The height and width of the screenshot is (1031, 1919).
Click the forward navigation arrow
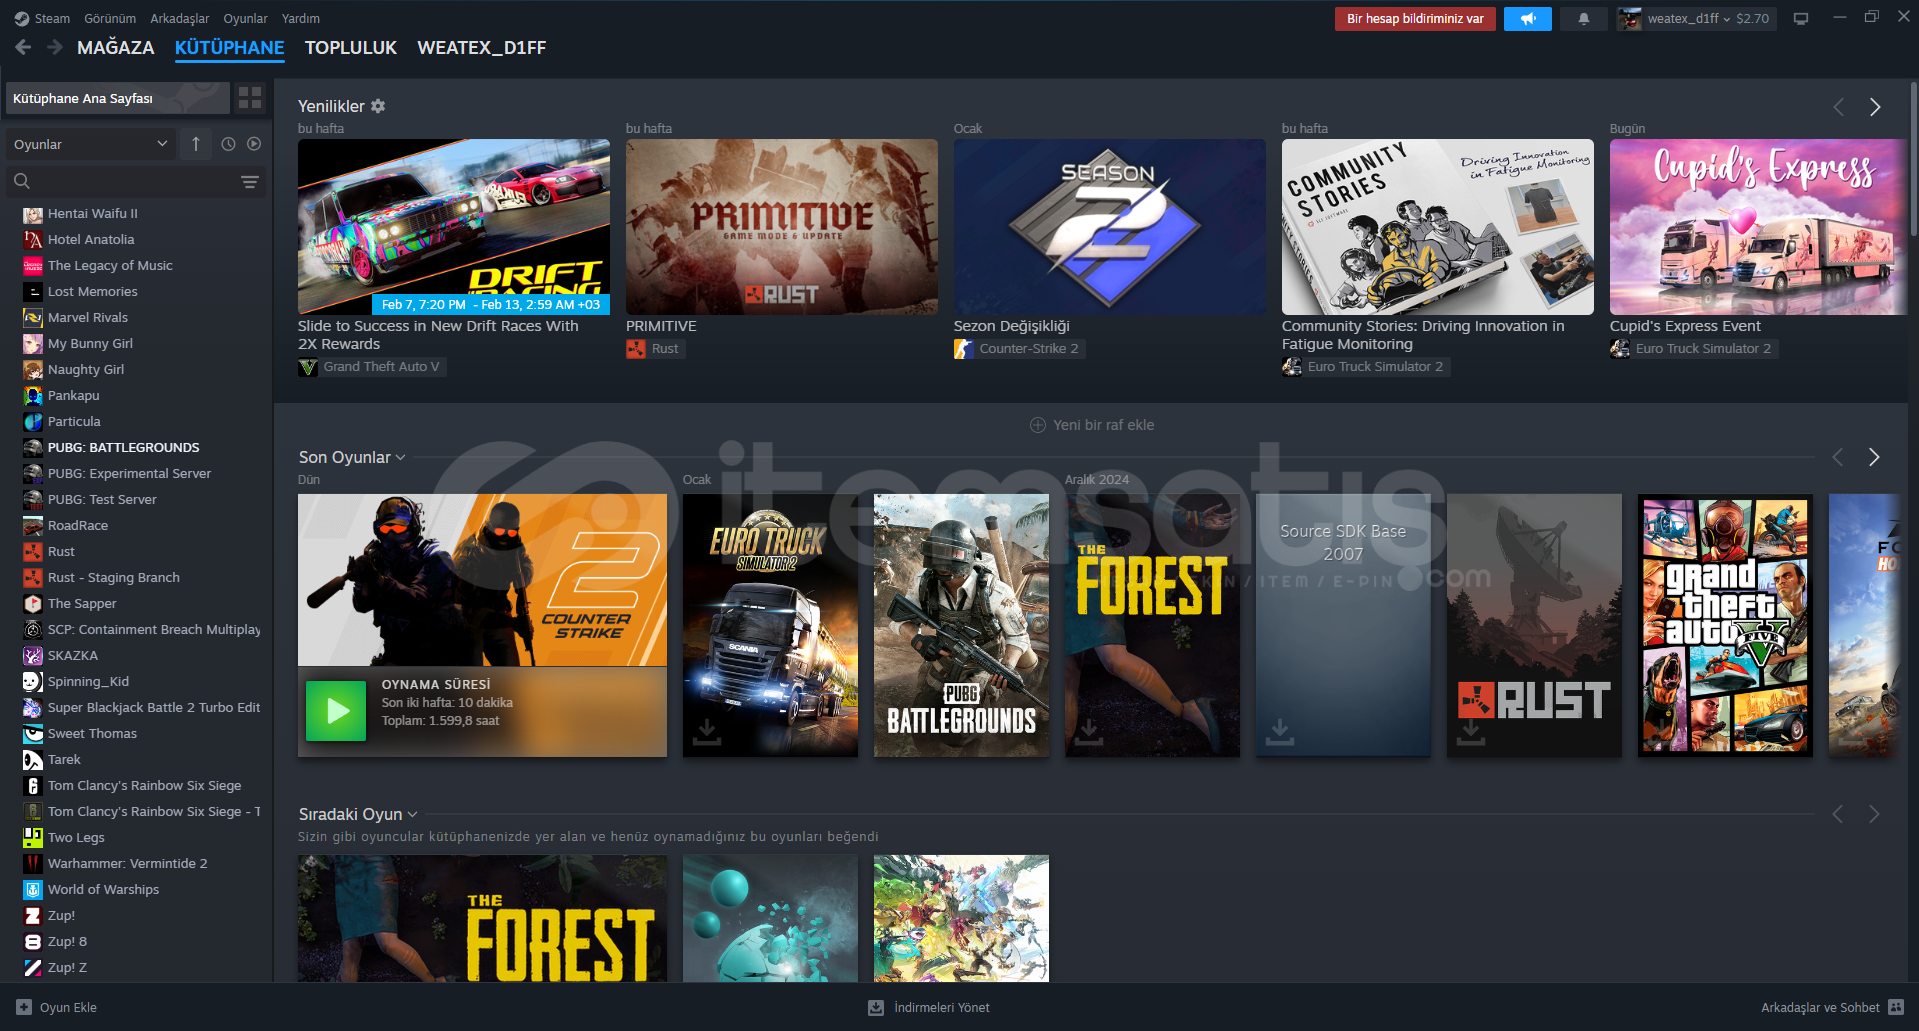tap(55, 47)
